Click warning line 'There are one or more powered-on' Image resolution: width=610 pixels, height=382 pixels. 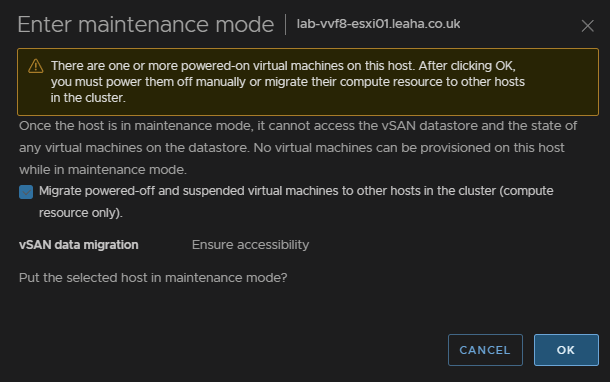click(x=283, y=66)
